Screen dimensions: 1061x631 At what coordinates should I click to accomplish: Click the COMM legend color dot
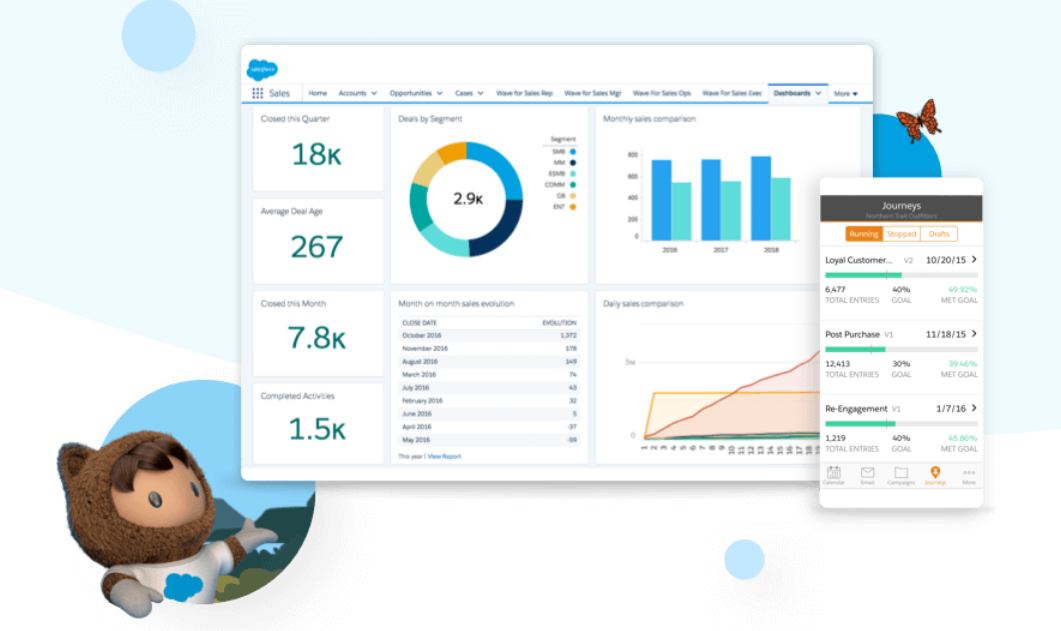tap(572, 185)
